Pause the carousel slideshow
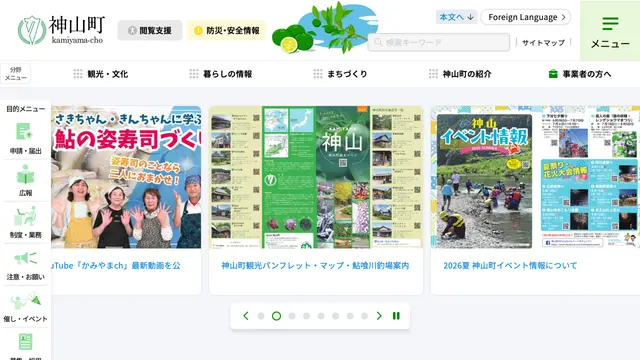The width and height of the screenshot is (640, 360). [396, 316]
